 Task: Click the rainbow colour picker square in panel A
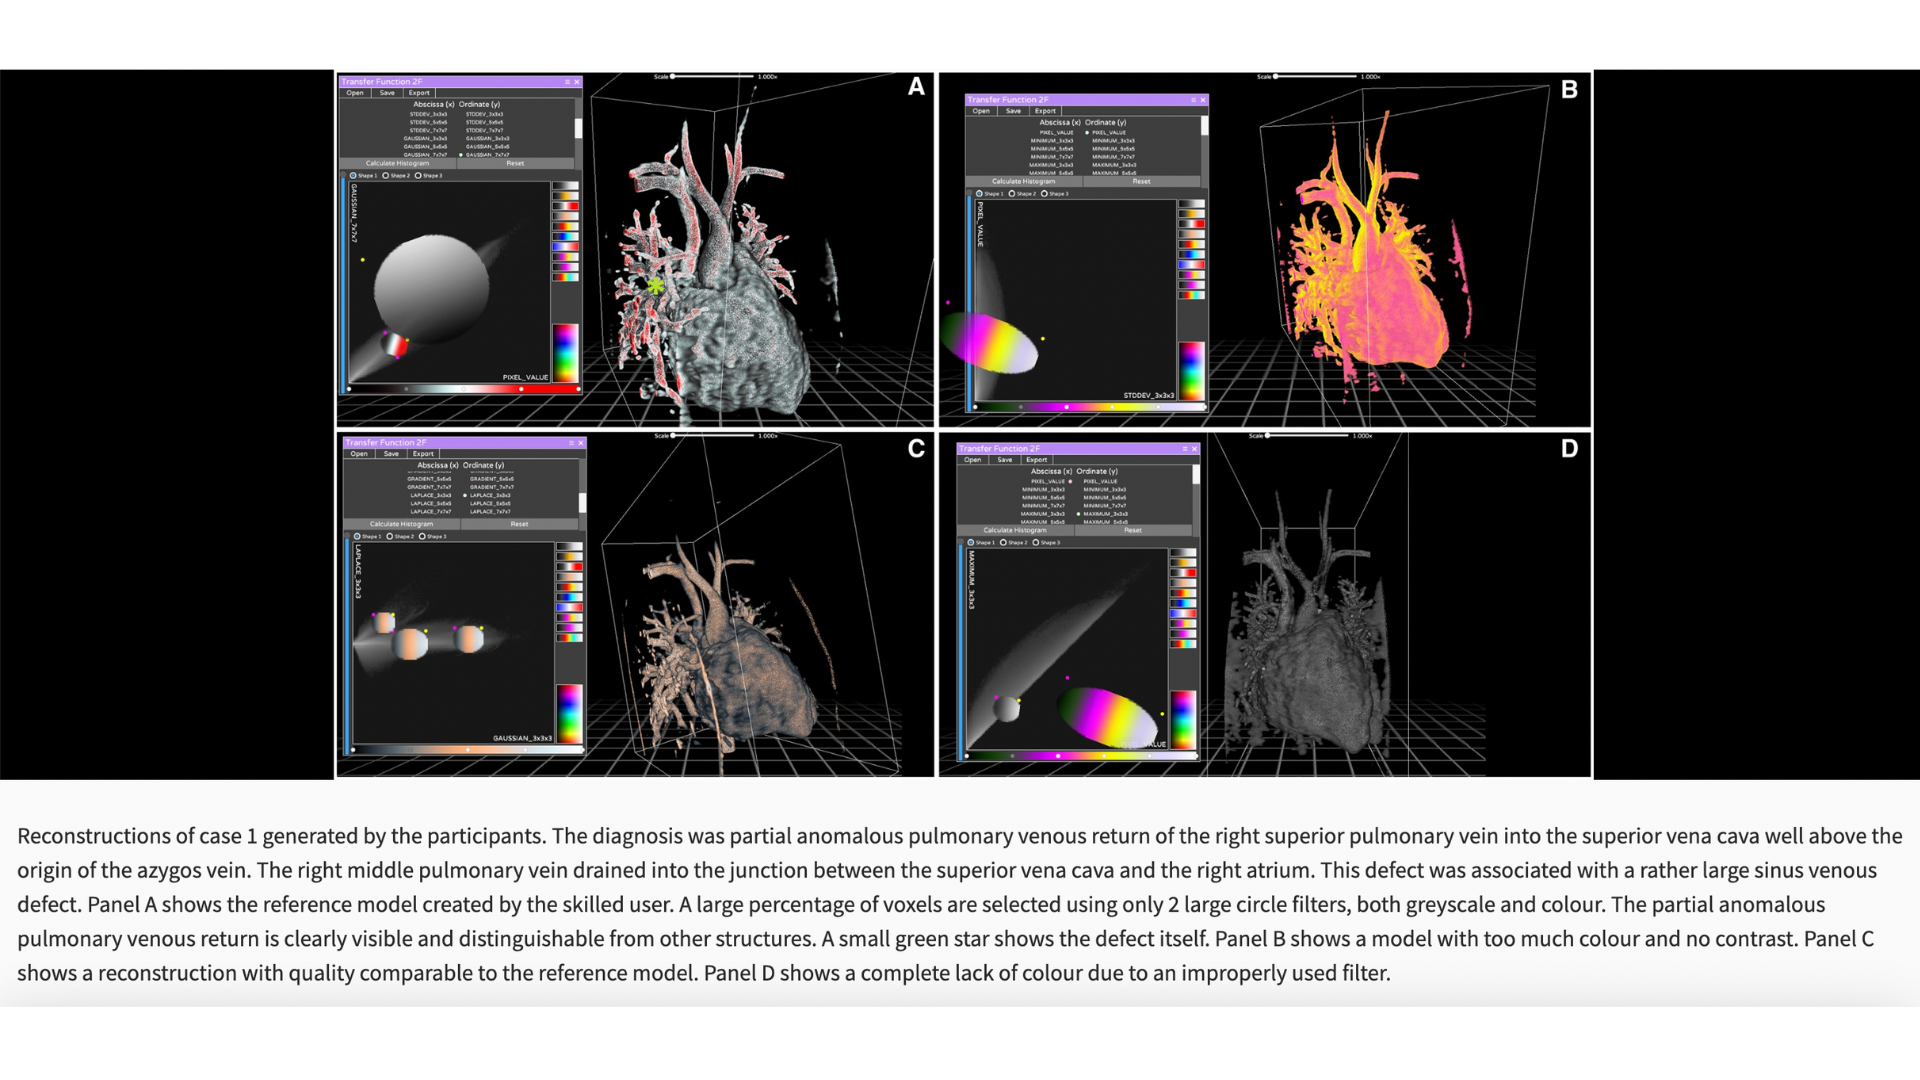566,352
